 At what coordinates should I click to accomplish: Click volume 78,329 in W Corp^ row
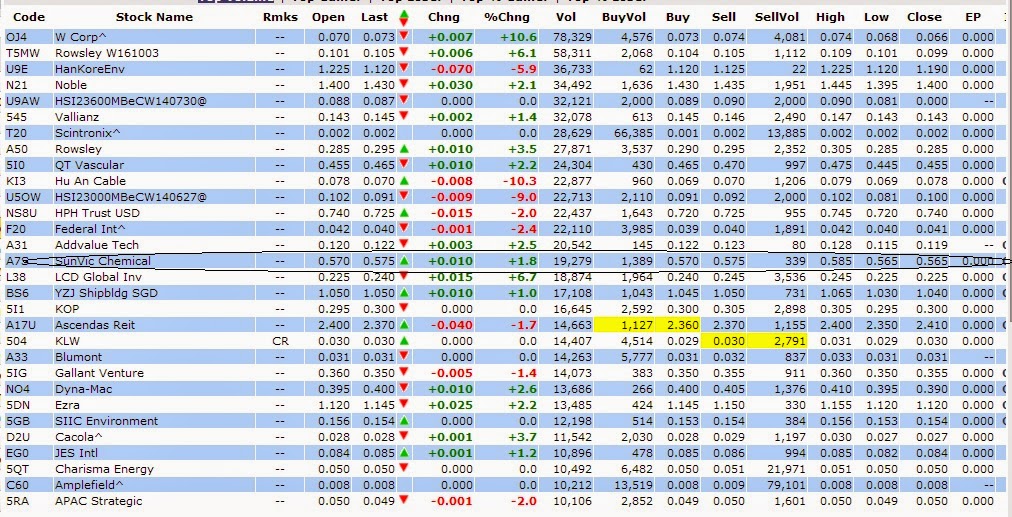(572, 37)
